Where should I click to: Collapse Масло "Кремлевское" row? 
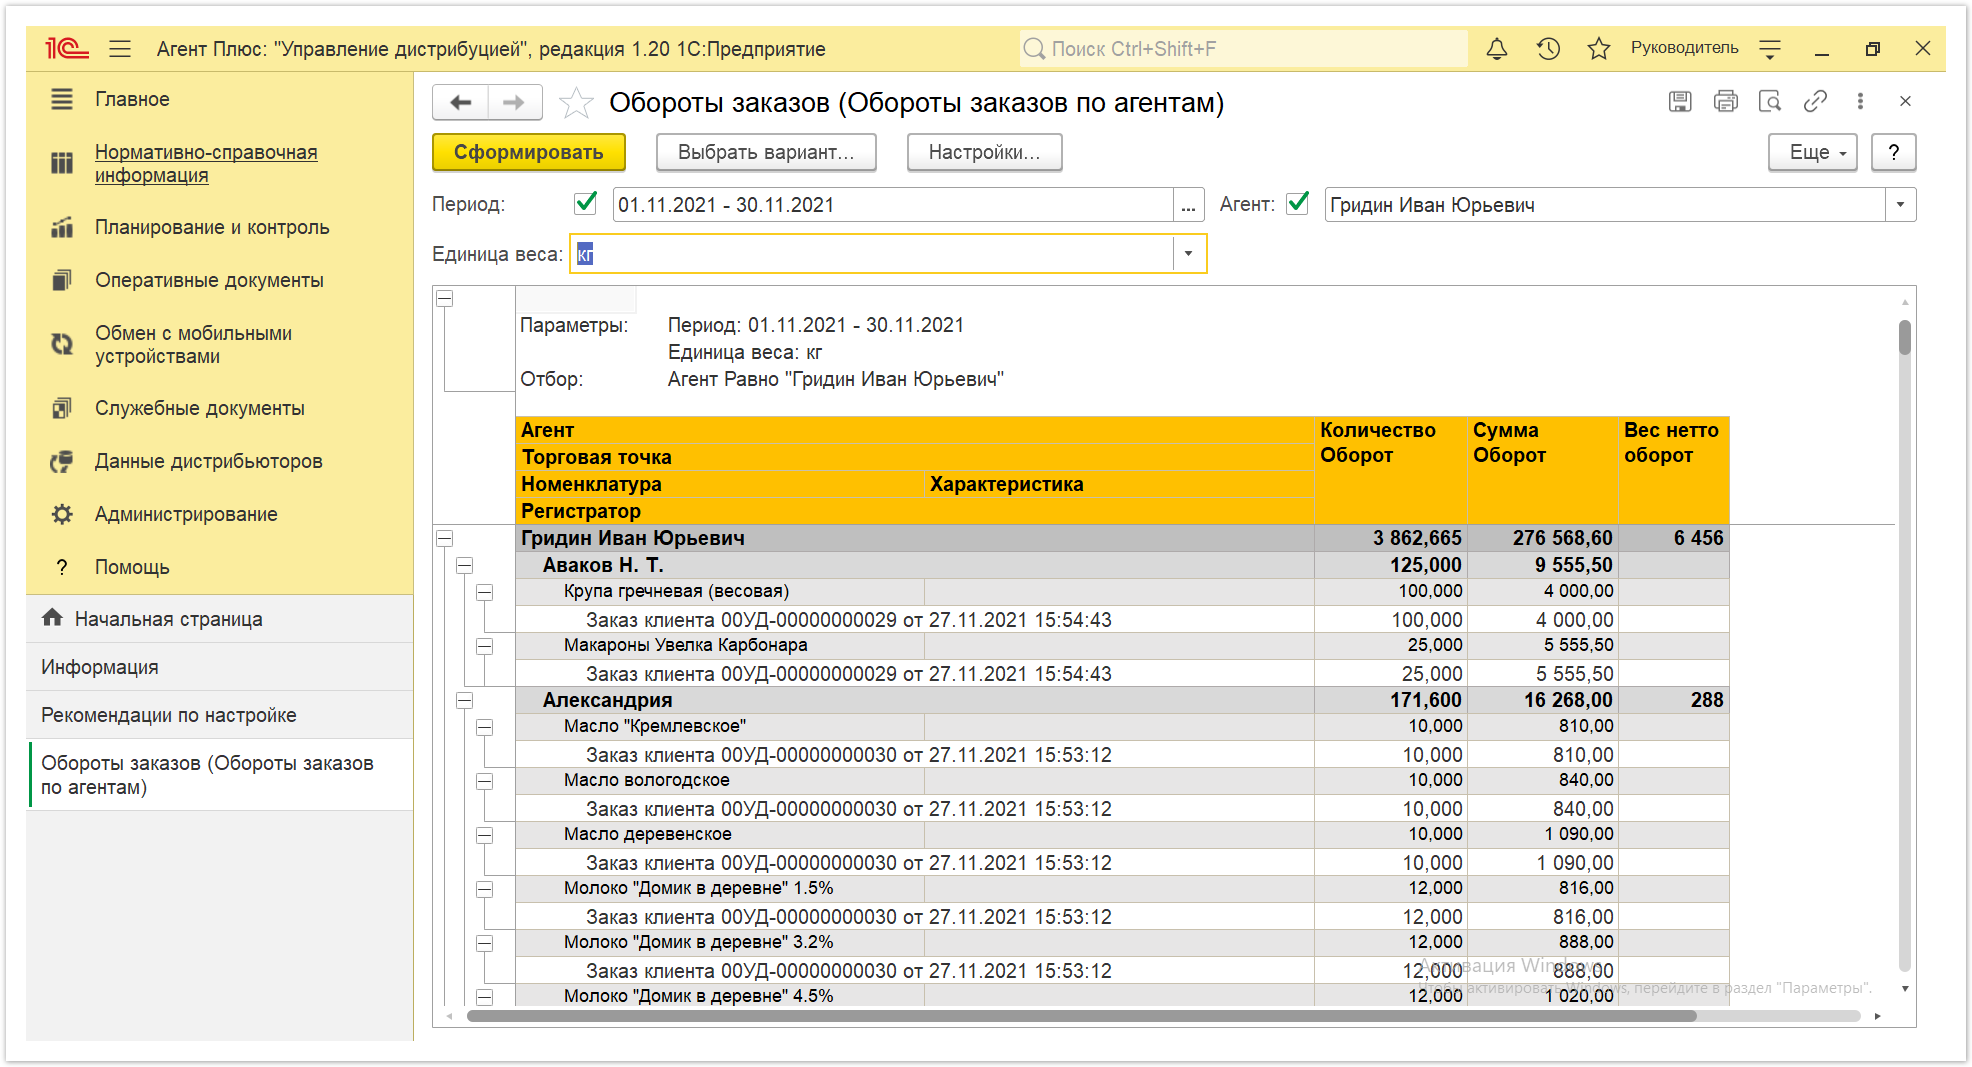[485, 727]
